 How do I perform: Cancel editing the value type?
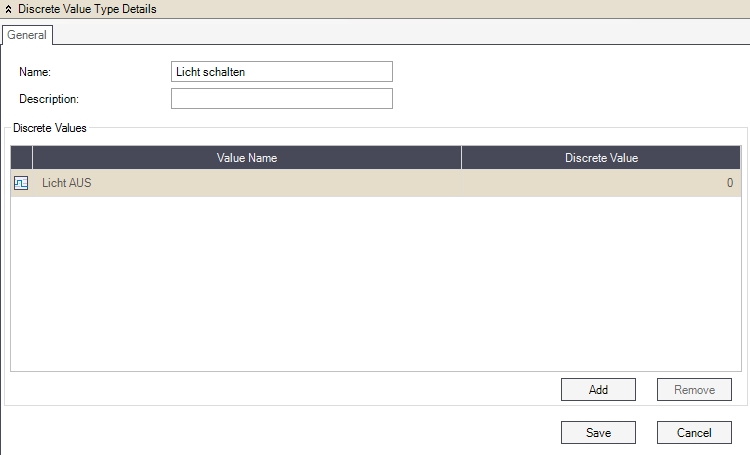pos(694,433)
